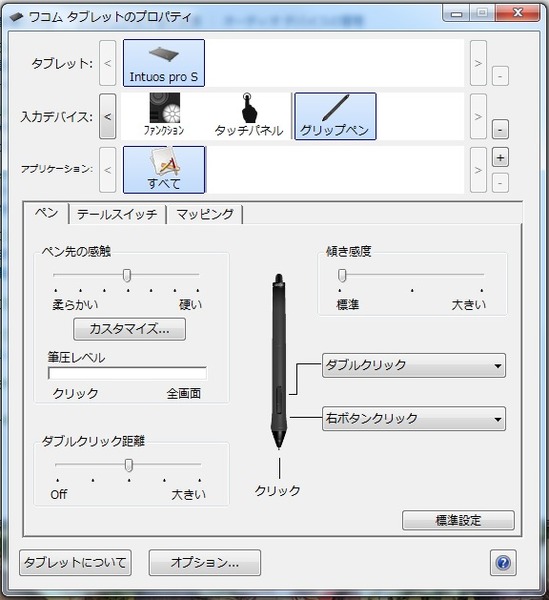Select the ファンクション input device icon

coord(164,115)
